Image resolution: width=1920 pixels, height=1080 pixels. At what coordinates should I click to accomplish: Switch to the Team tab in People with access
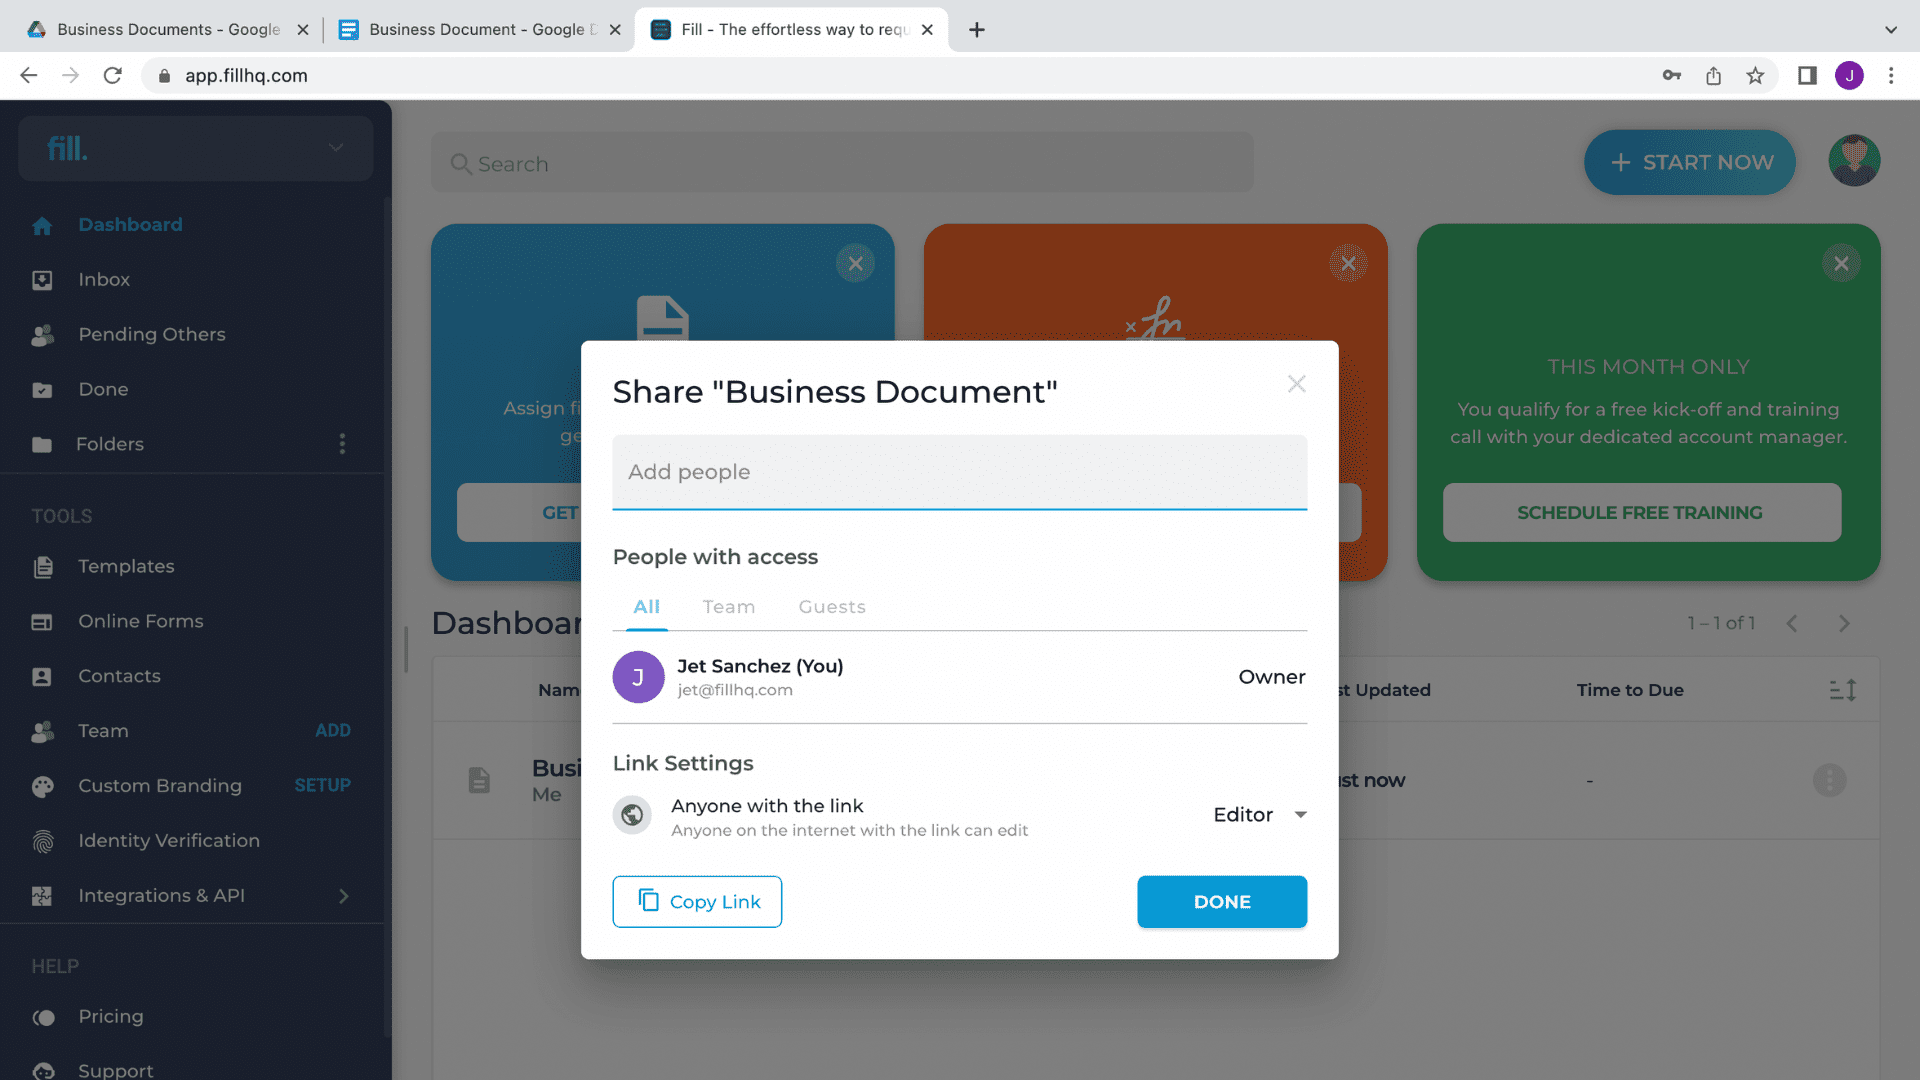pos(729,605)
